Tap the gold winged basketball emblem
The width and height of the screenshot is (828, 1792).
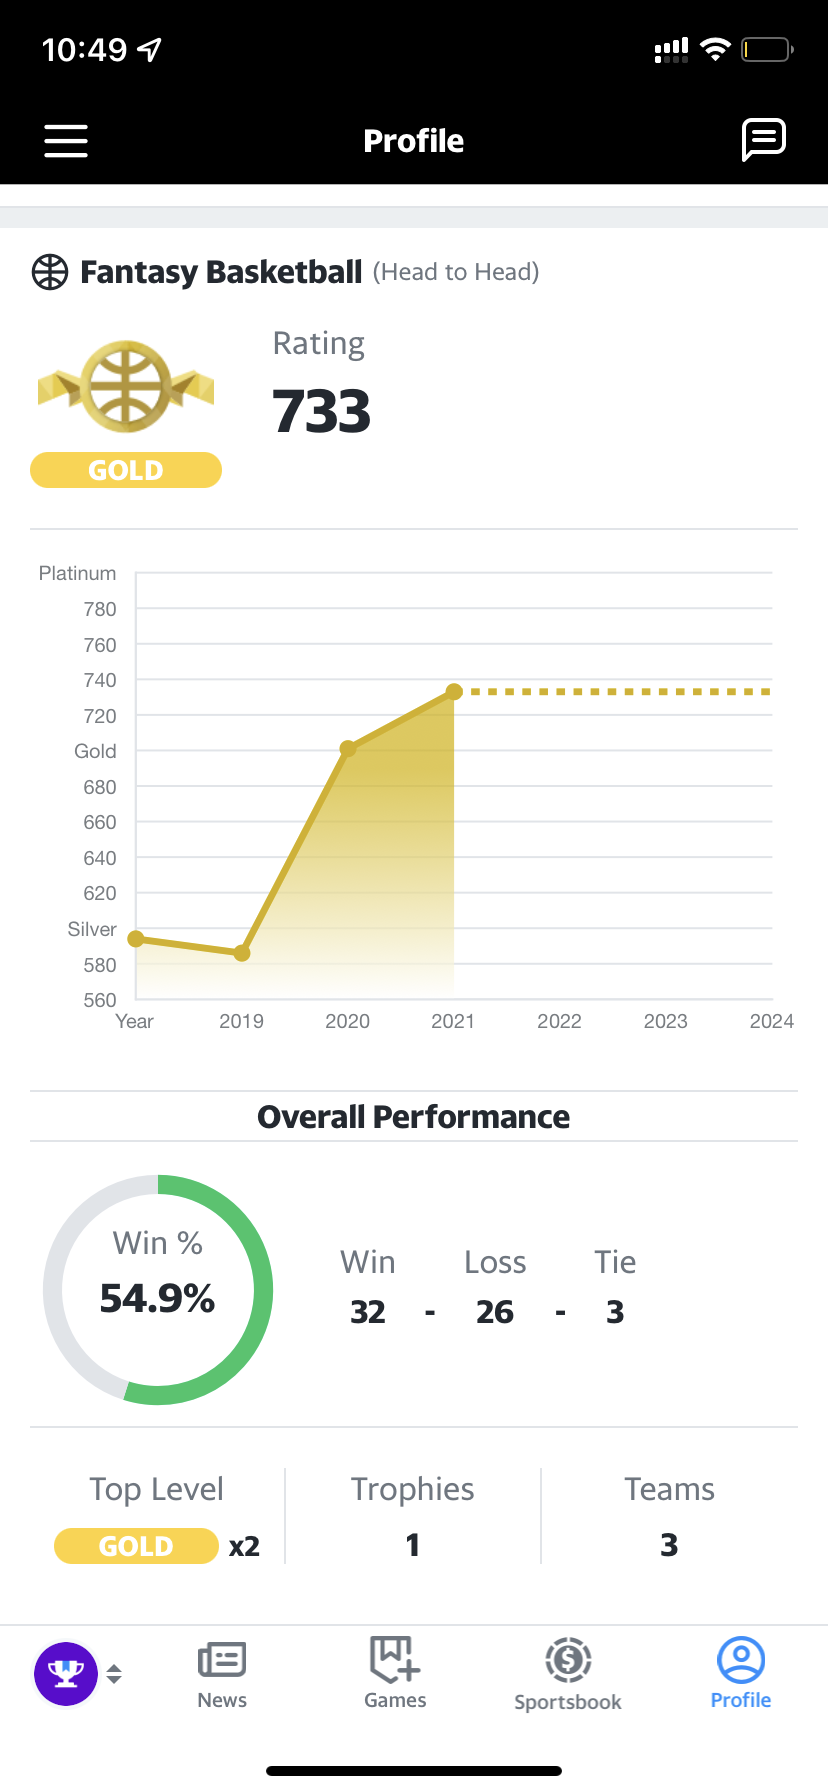[126, 386]
